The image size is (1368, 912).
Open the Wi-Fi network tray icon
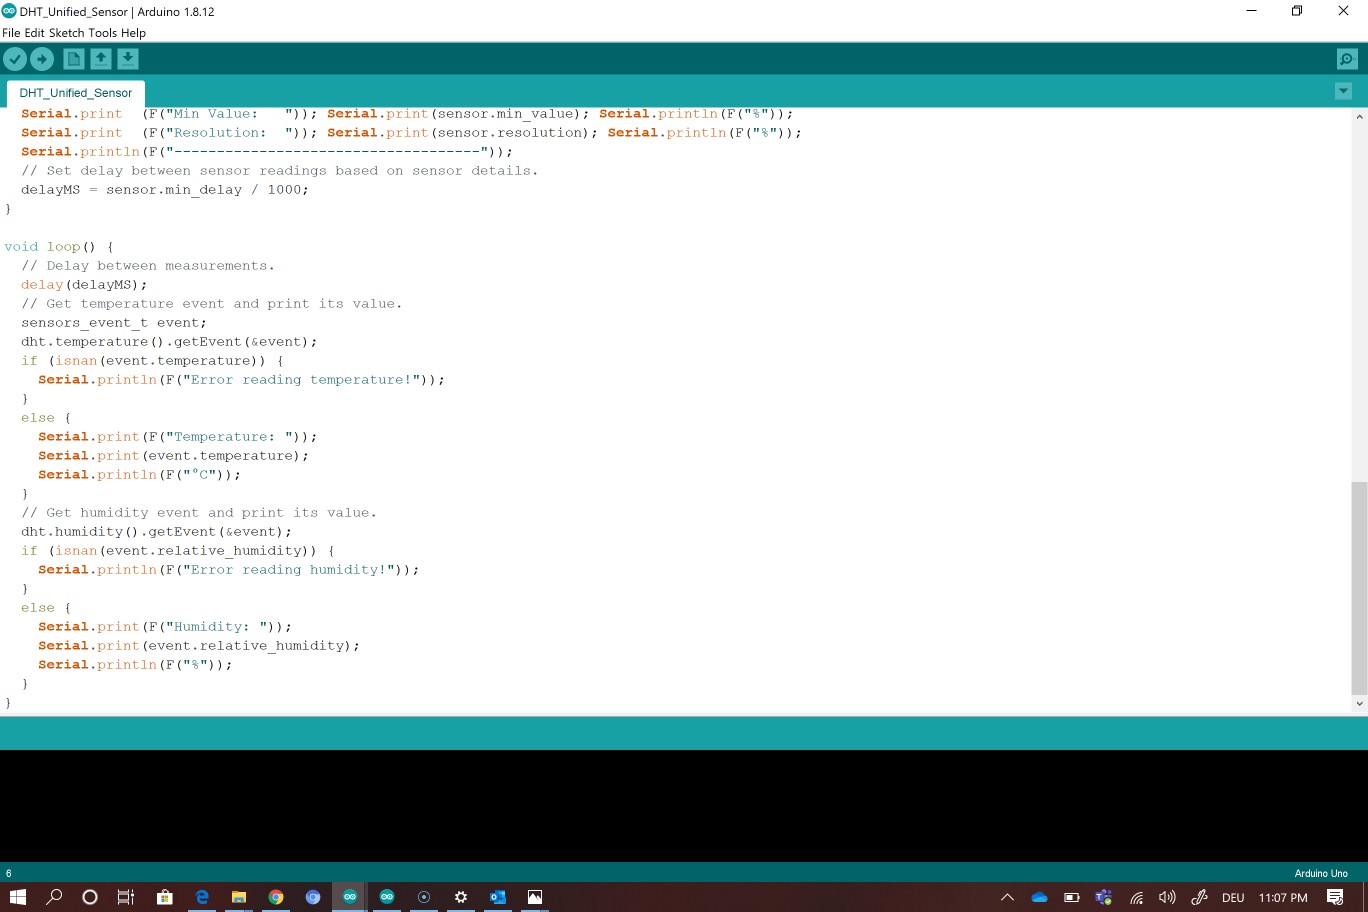click(1137, 897)
